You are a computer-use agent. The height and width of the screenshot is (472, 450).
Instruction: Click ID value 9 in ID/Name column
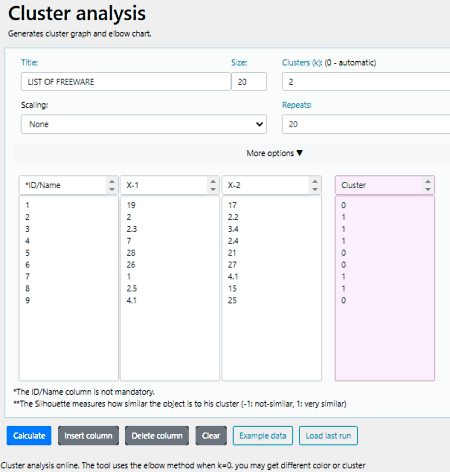[x=27, y=301]
